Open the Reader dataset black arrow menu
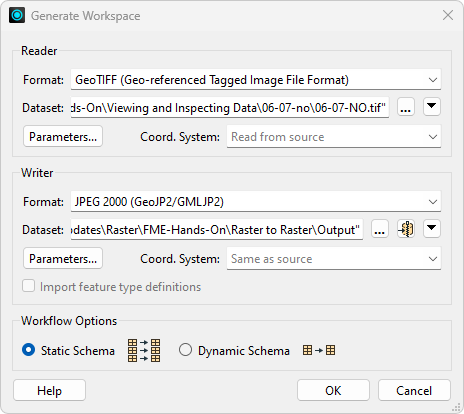Image resolution: width=464 pixels, height=414 pixels. [x=432, y=107]
